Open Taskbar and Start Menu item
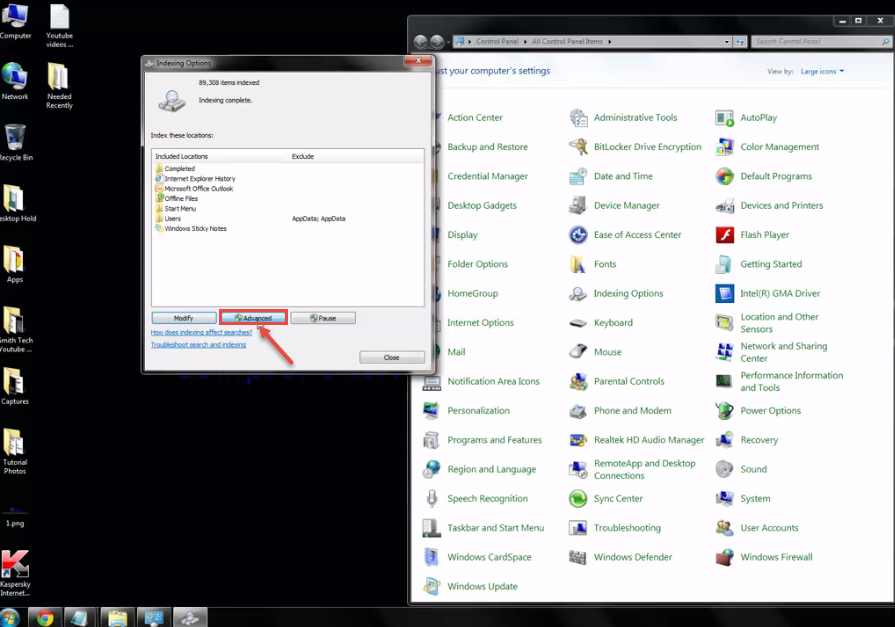The image size is (895, 627). click(495, 528)
